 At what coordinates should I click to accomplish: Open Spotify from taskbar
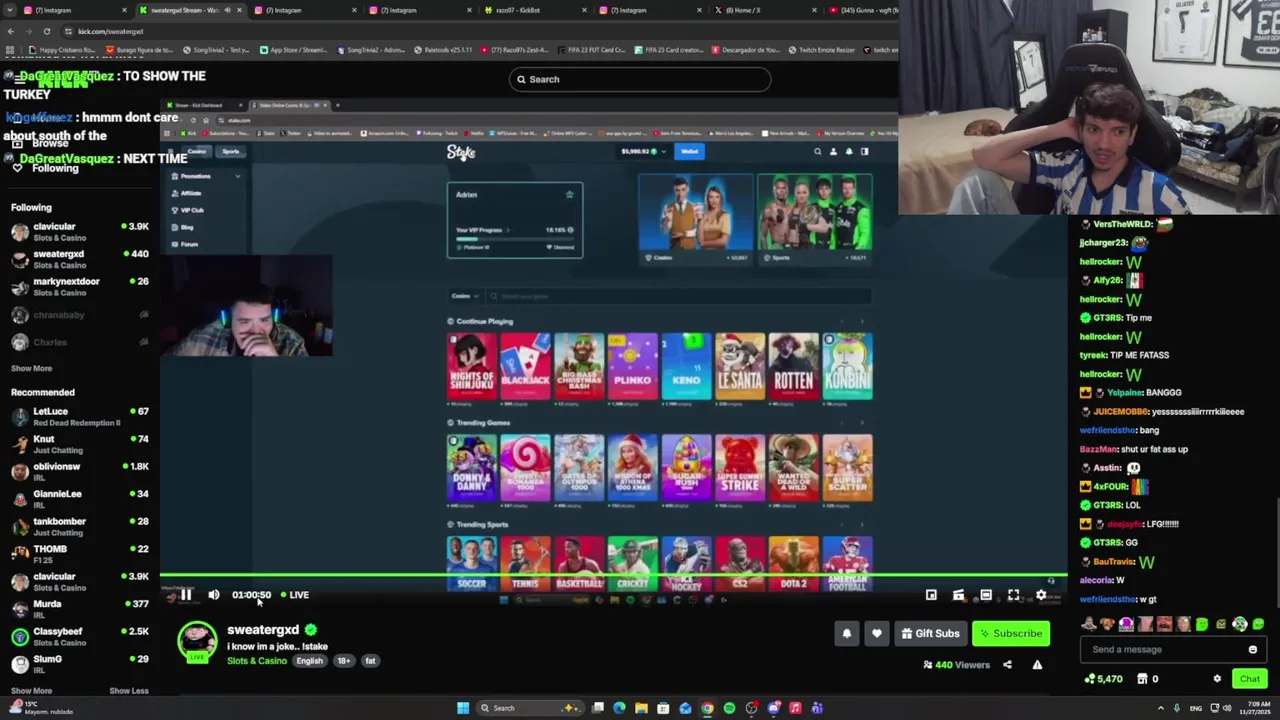tap(729, 708)
